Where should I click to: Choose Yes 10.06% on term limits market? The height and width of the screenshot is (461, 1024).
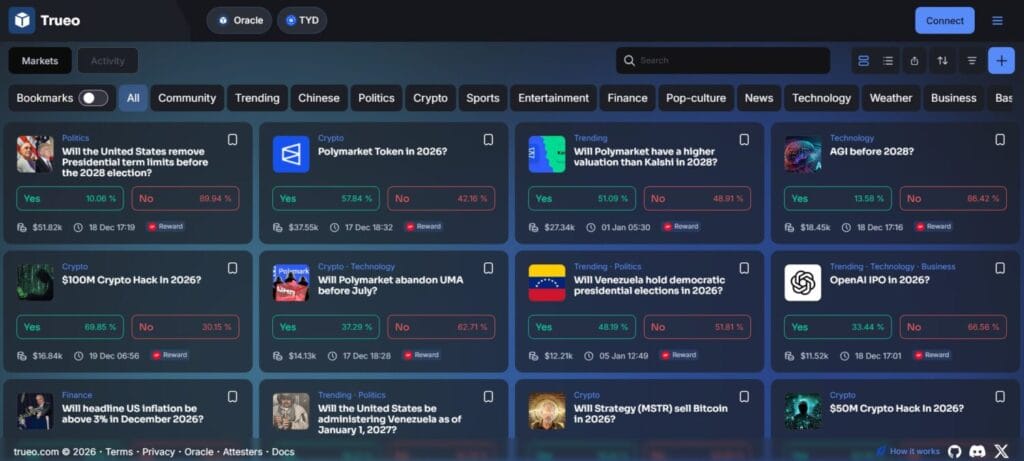click(70, 199)
